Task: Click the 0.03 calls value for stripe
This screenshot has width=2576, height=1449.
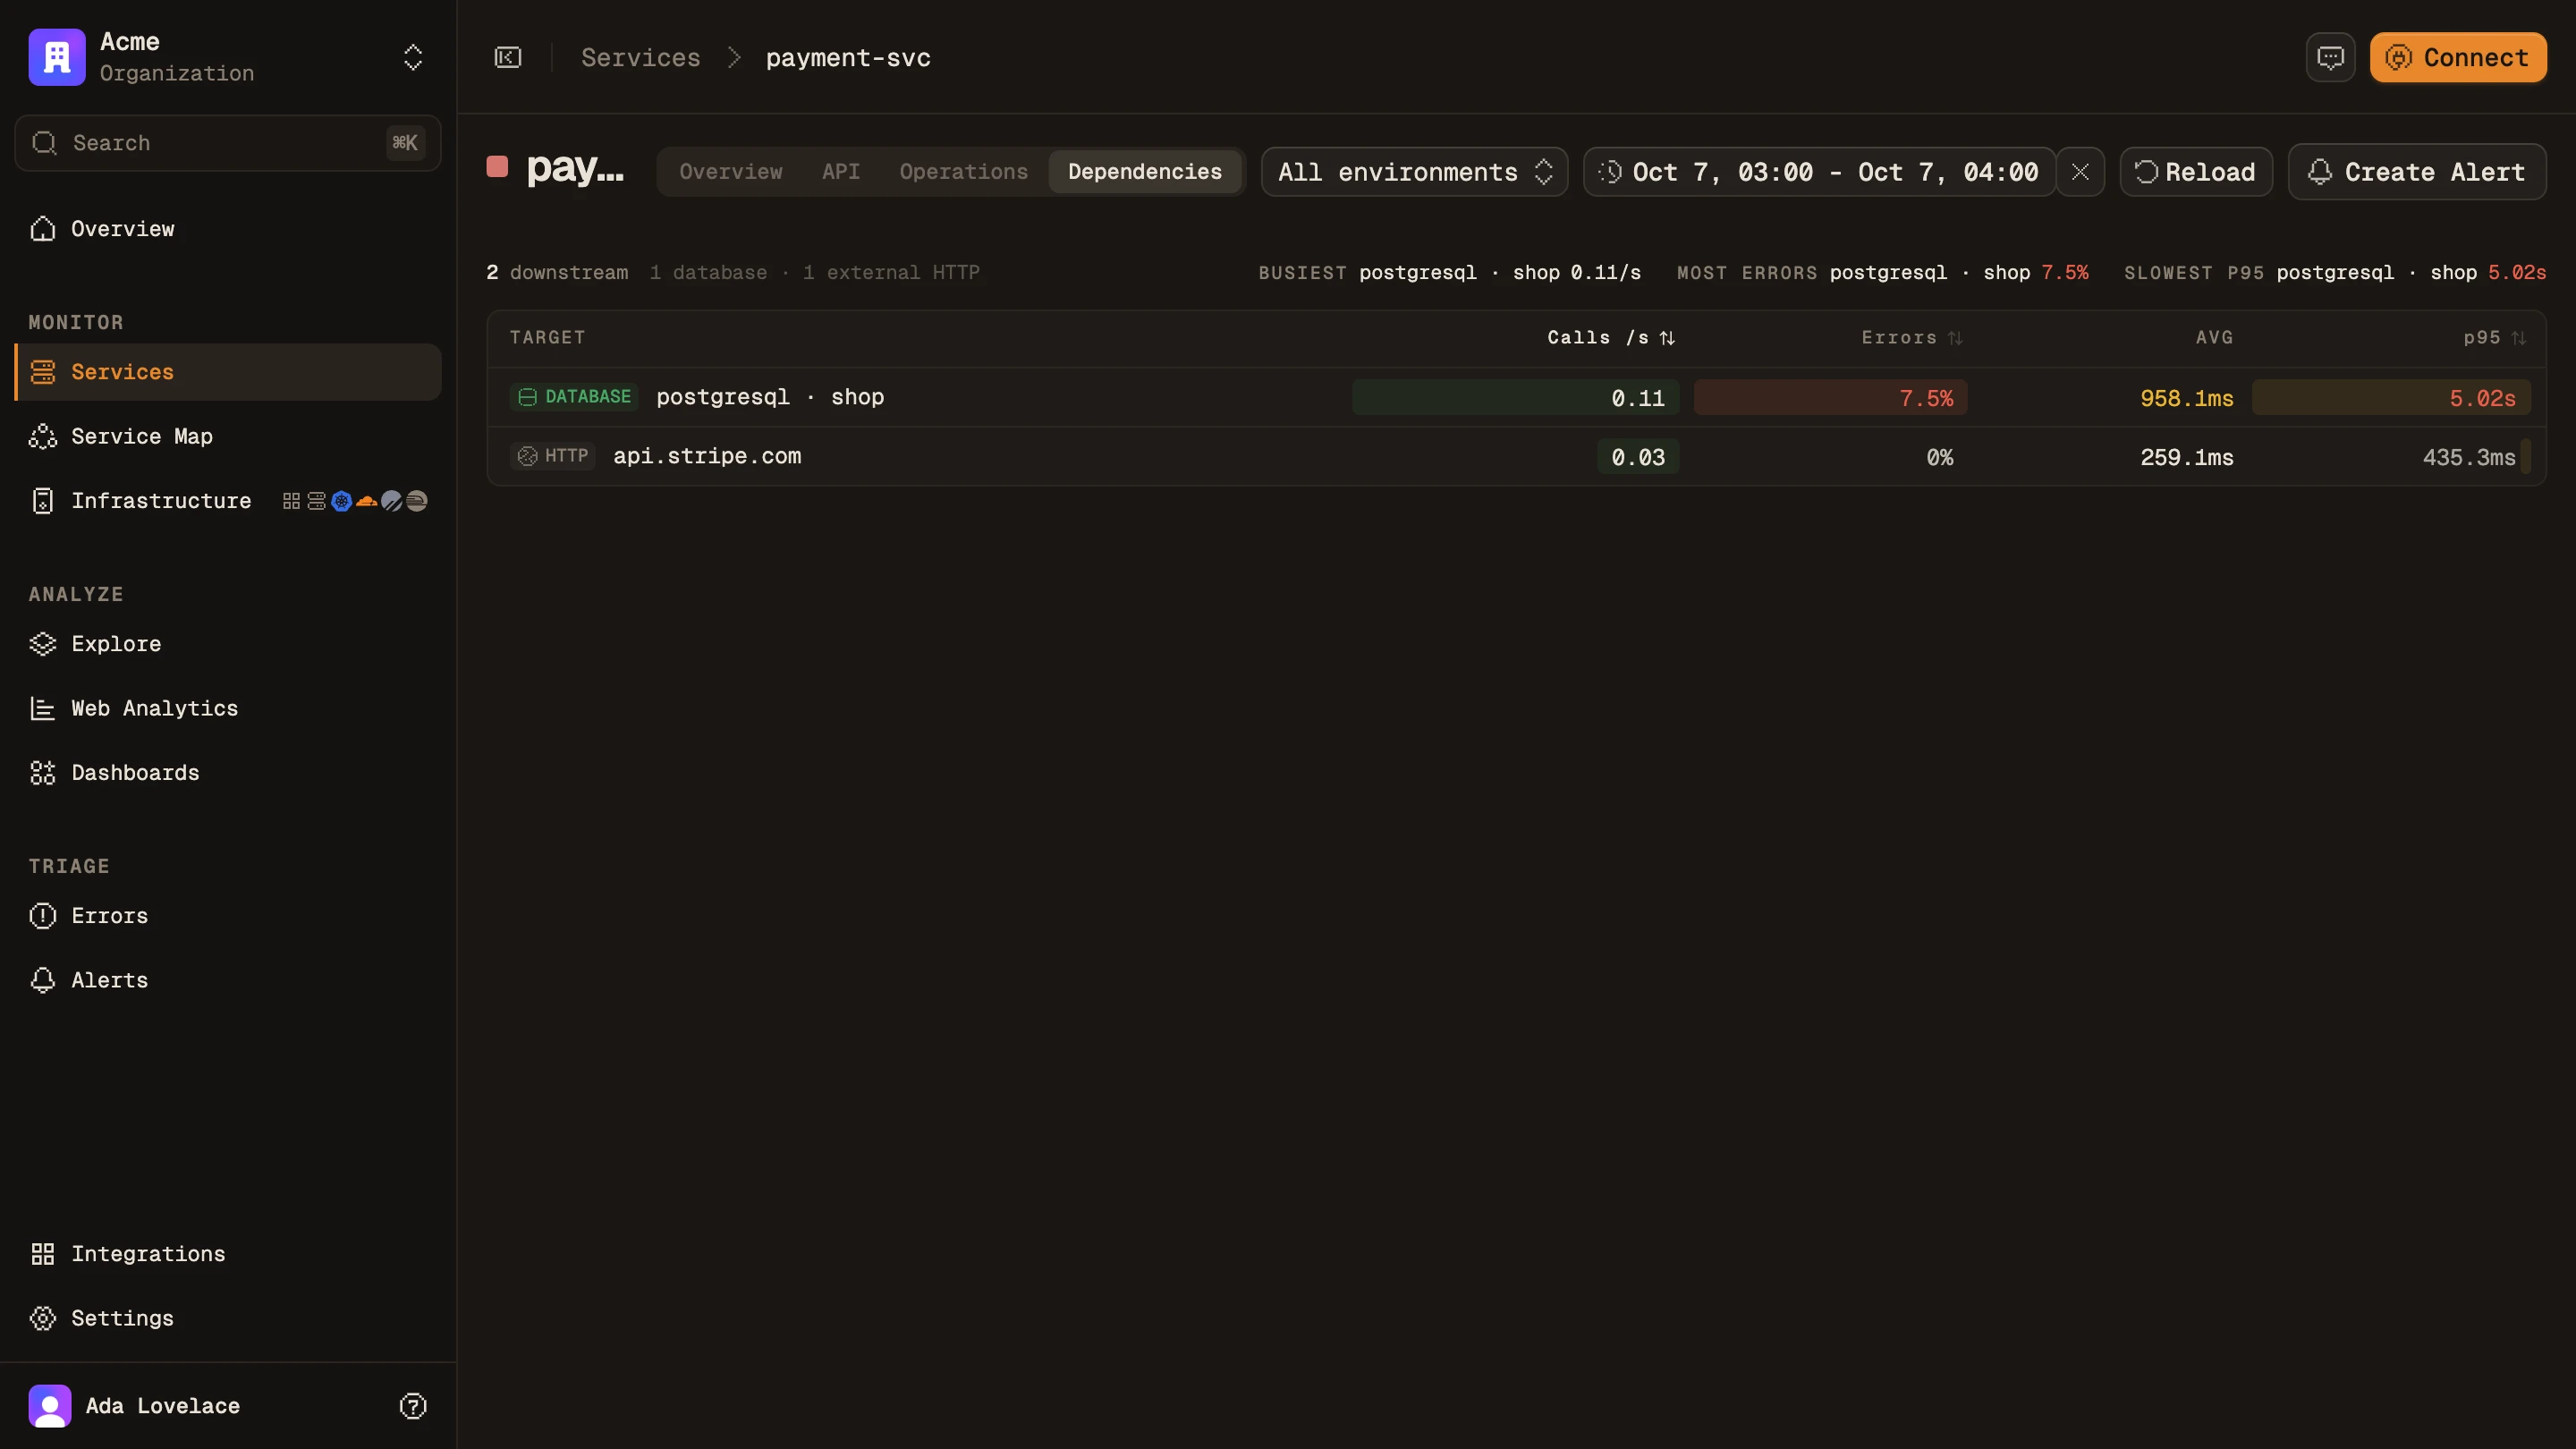Action: pyautogui.click(x=1638, y=457)
